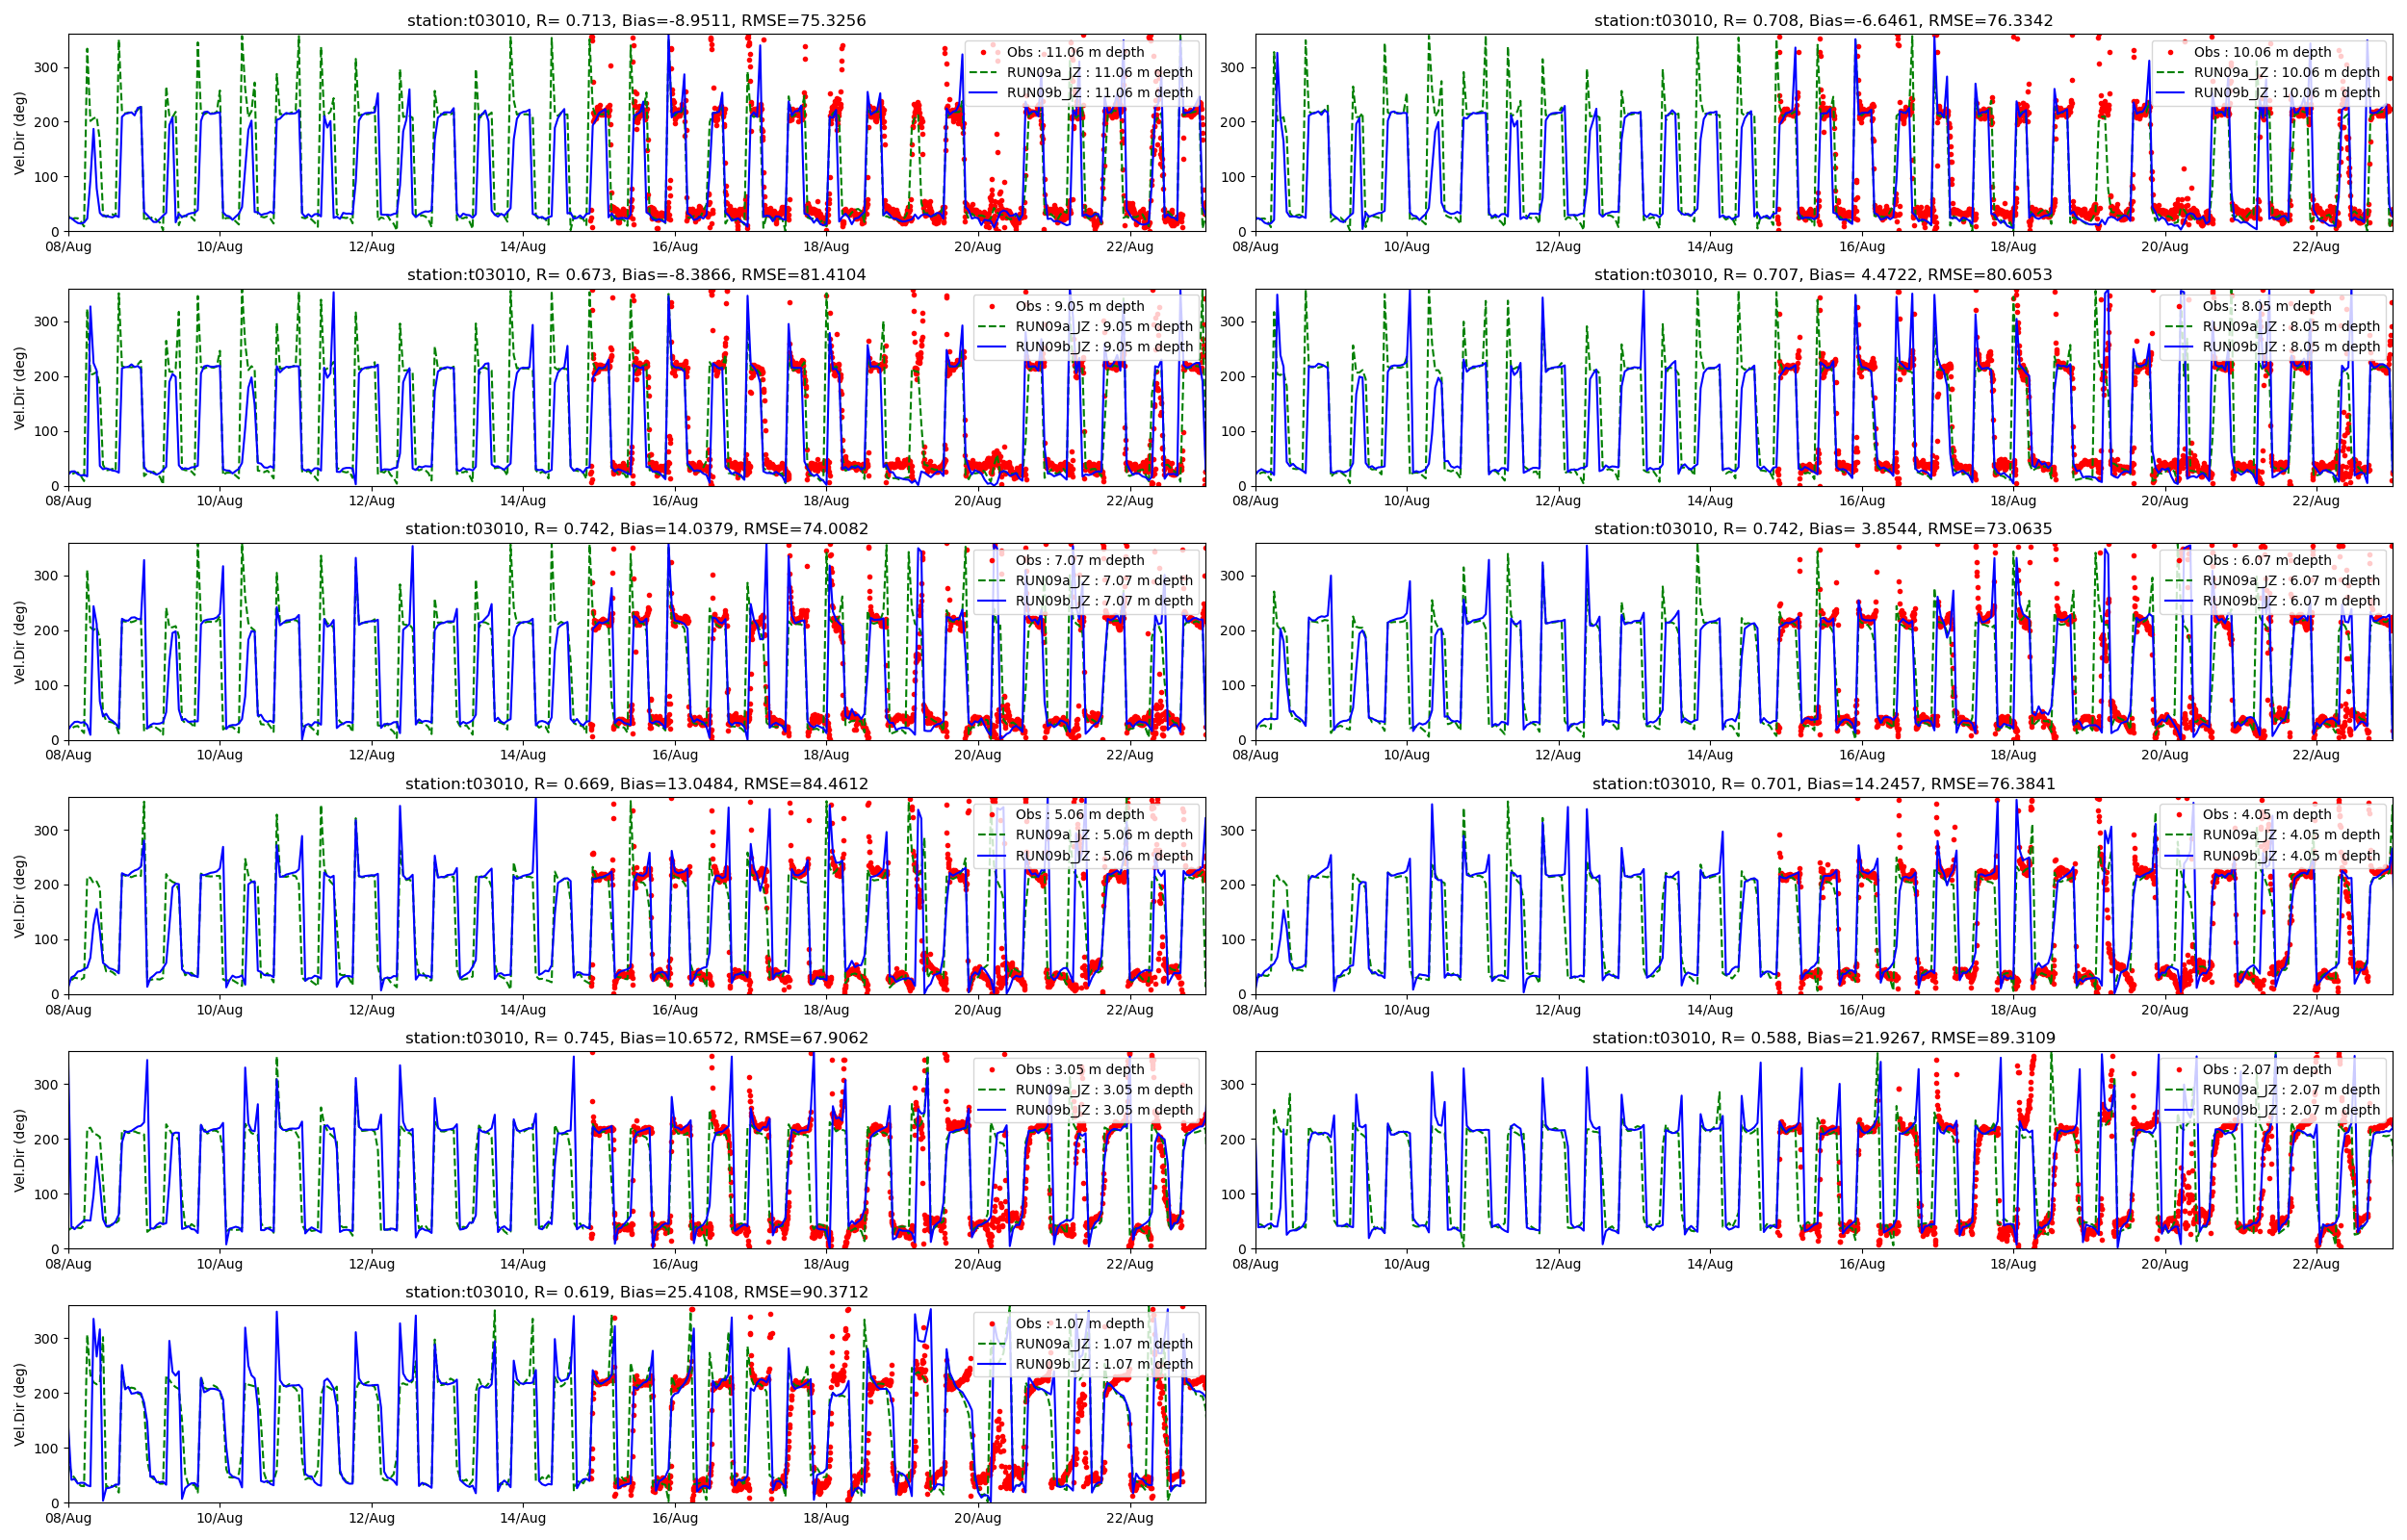Click green dashed RUN09a_JZ sample in 10.06 m legend
This screenshot has height=1540, width=2407.
pyautogui.click(x=2171, y=72)
